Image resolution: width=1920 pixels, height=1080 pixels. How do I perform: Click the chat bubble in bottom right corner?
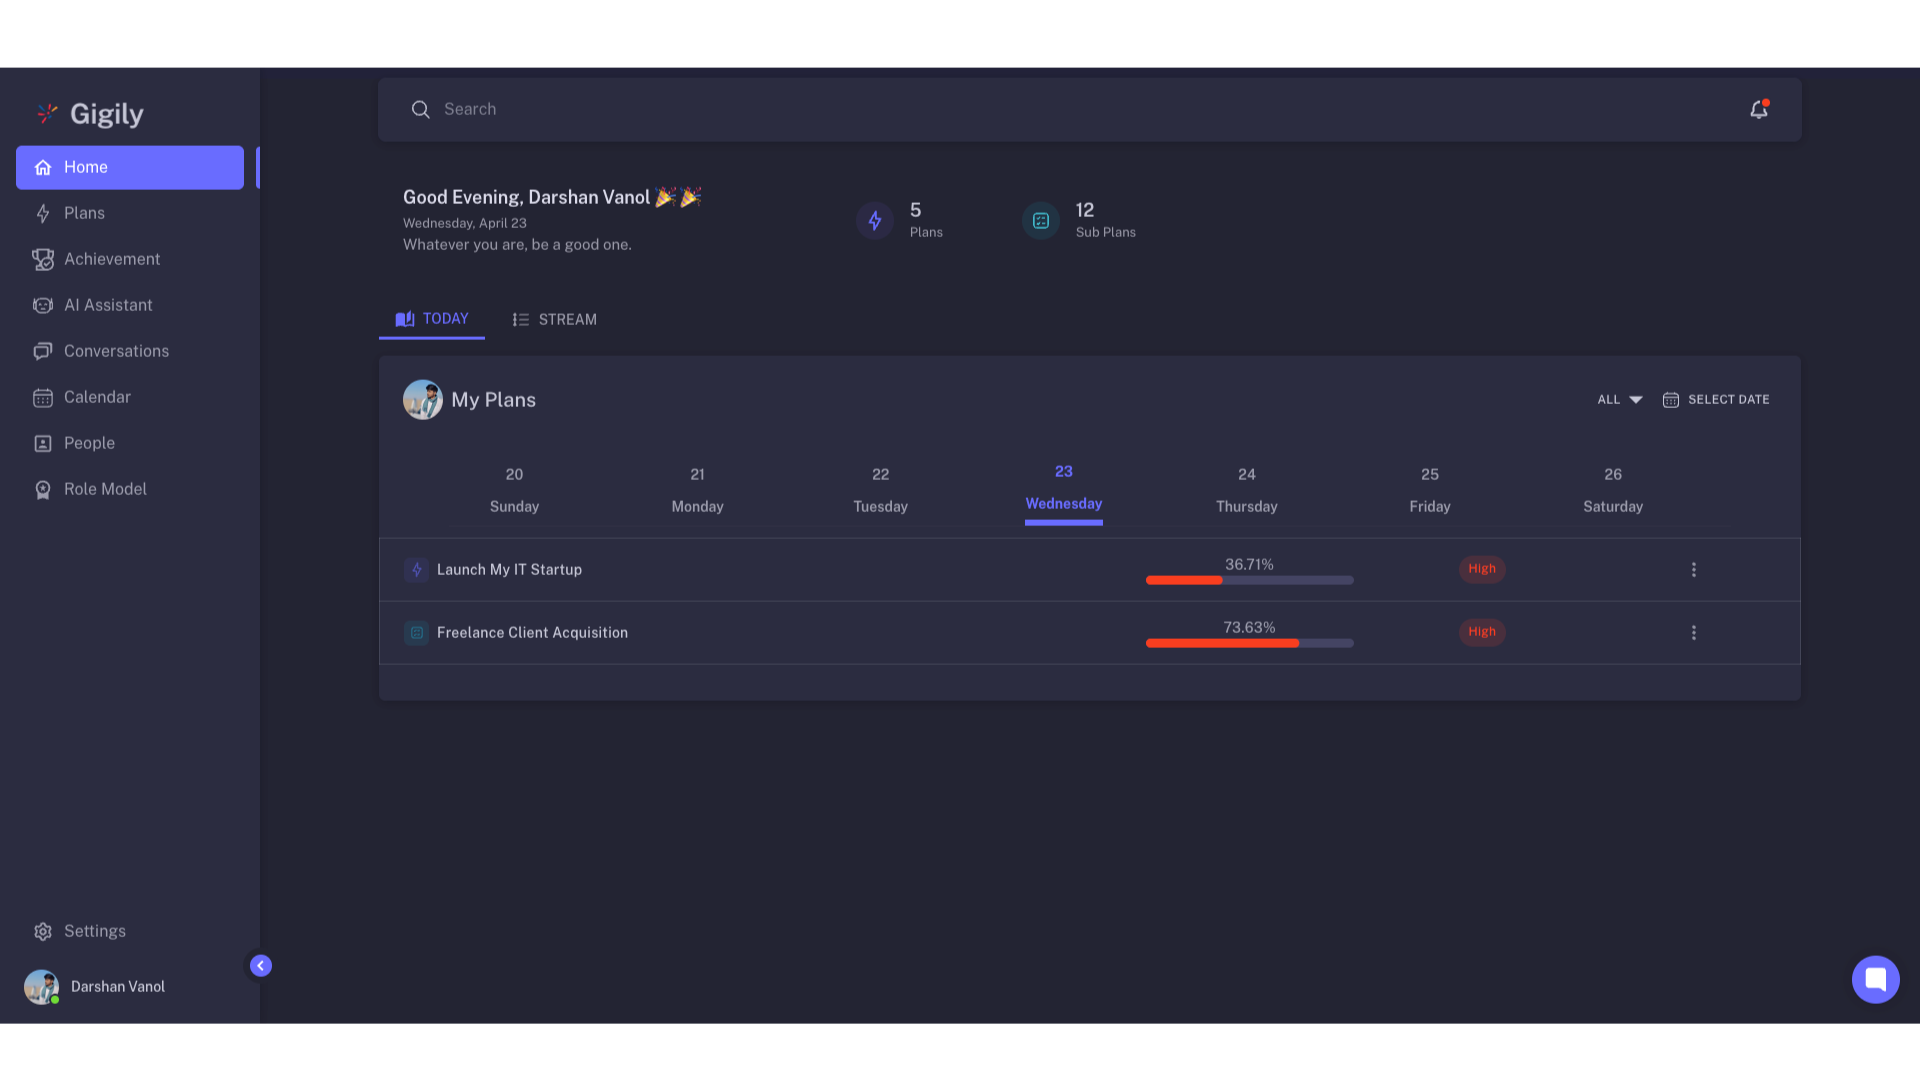pyautogui.click(x=1875, y=980)
